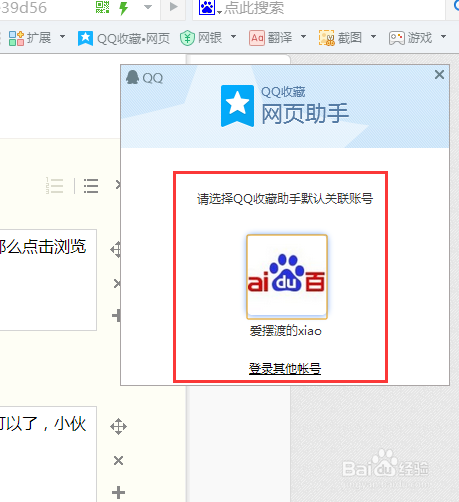Screen dimensions: 459x502
Task: Click the go arrow button beside address bar
Action: [x=173, y=7]
